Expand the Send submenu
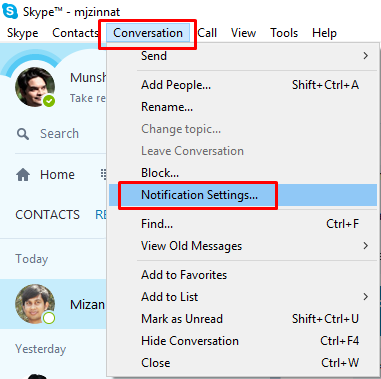Viewport: 381px width, 379px height. pyautogui.click(x=243, y=56)
